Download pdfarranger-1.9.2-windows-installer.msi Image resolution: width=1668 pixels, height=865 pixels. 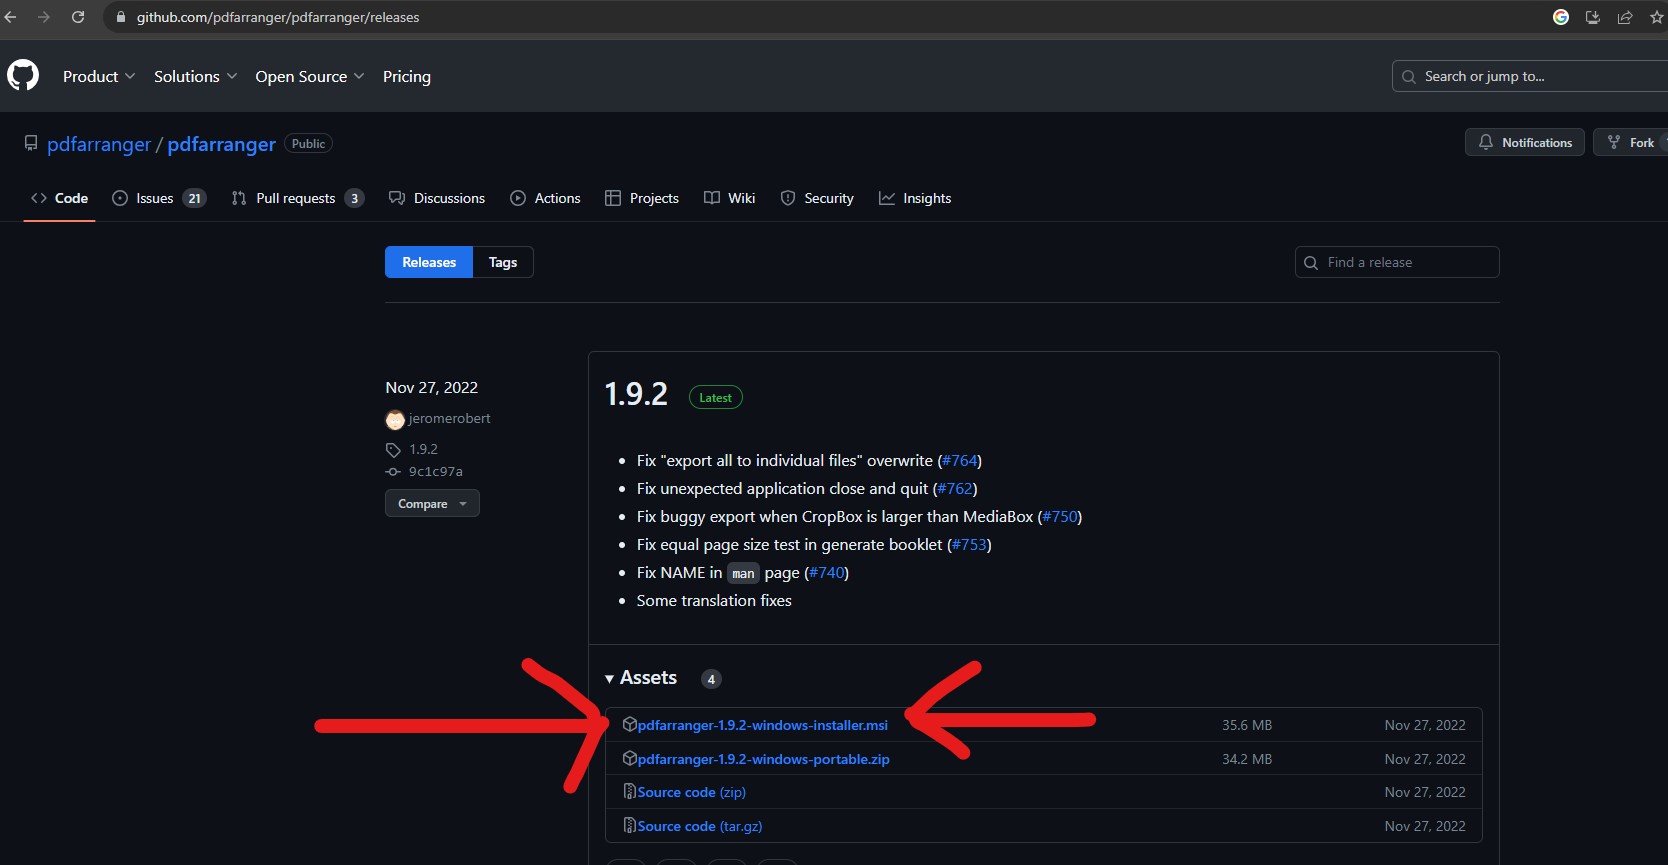pyautogui.click(x=762, y=725)
